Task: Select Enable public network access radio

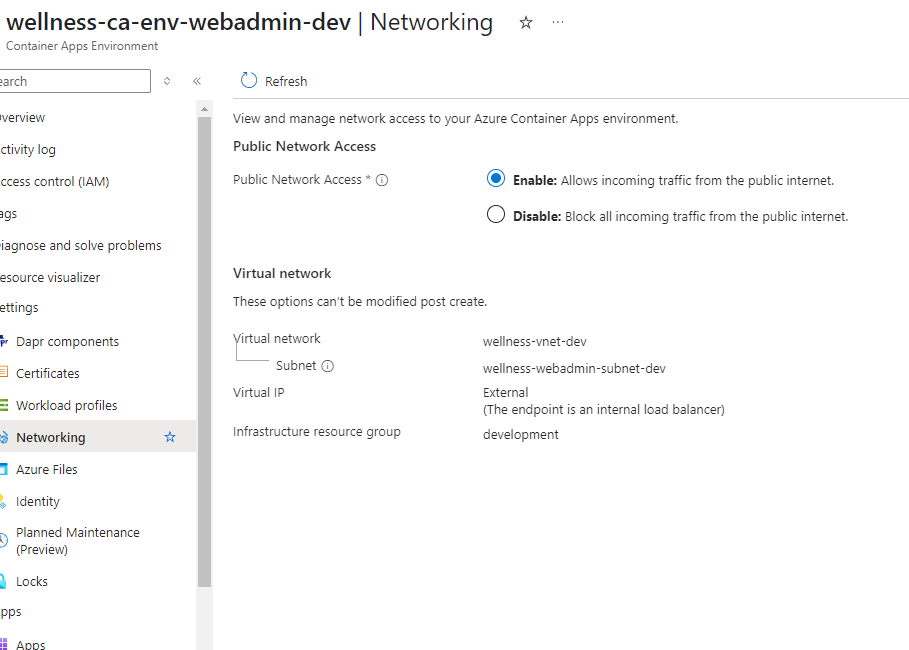Action: point(496,179)
